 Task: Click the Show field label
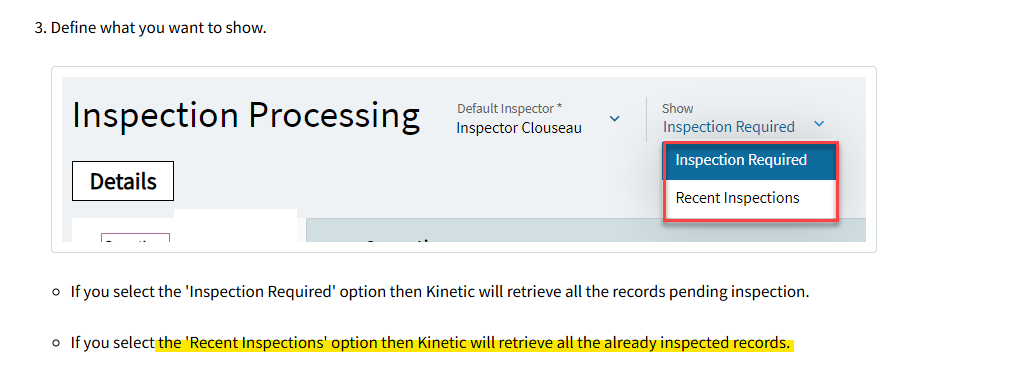(677, 108)
